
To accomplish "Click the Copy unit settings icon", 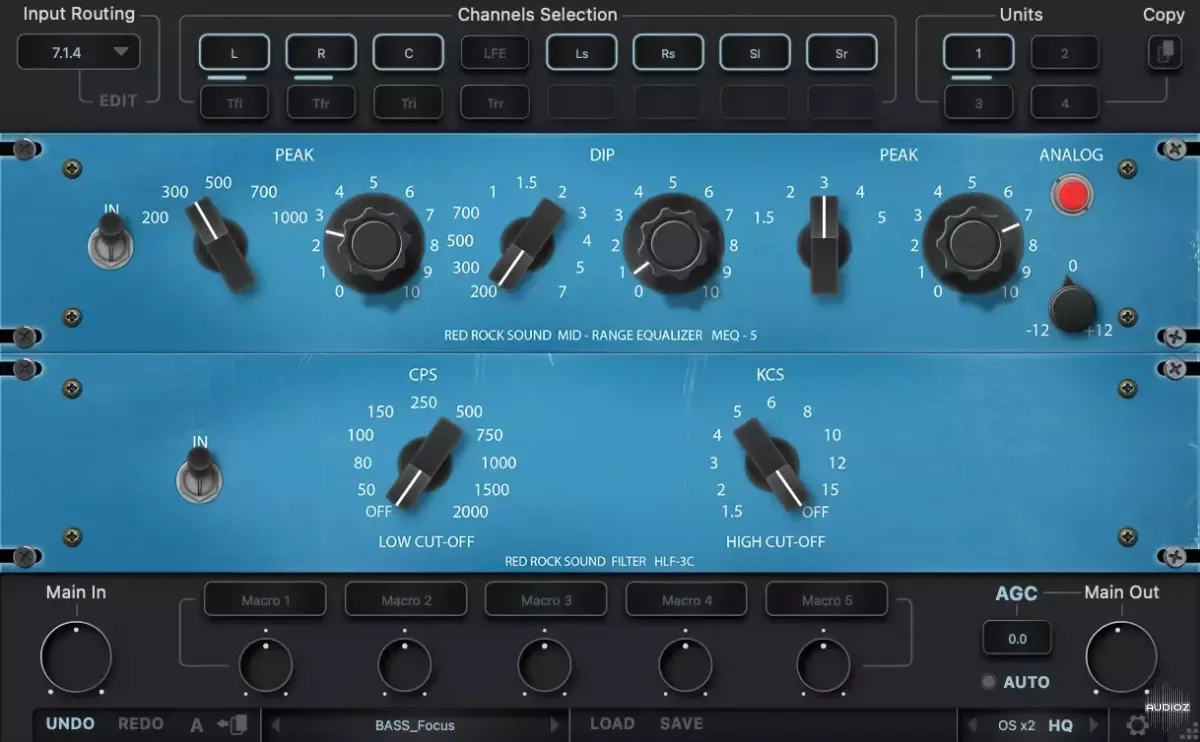I will click(x=1164, y=52).
